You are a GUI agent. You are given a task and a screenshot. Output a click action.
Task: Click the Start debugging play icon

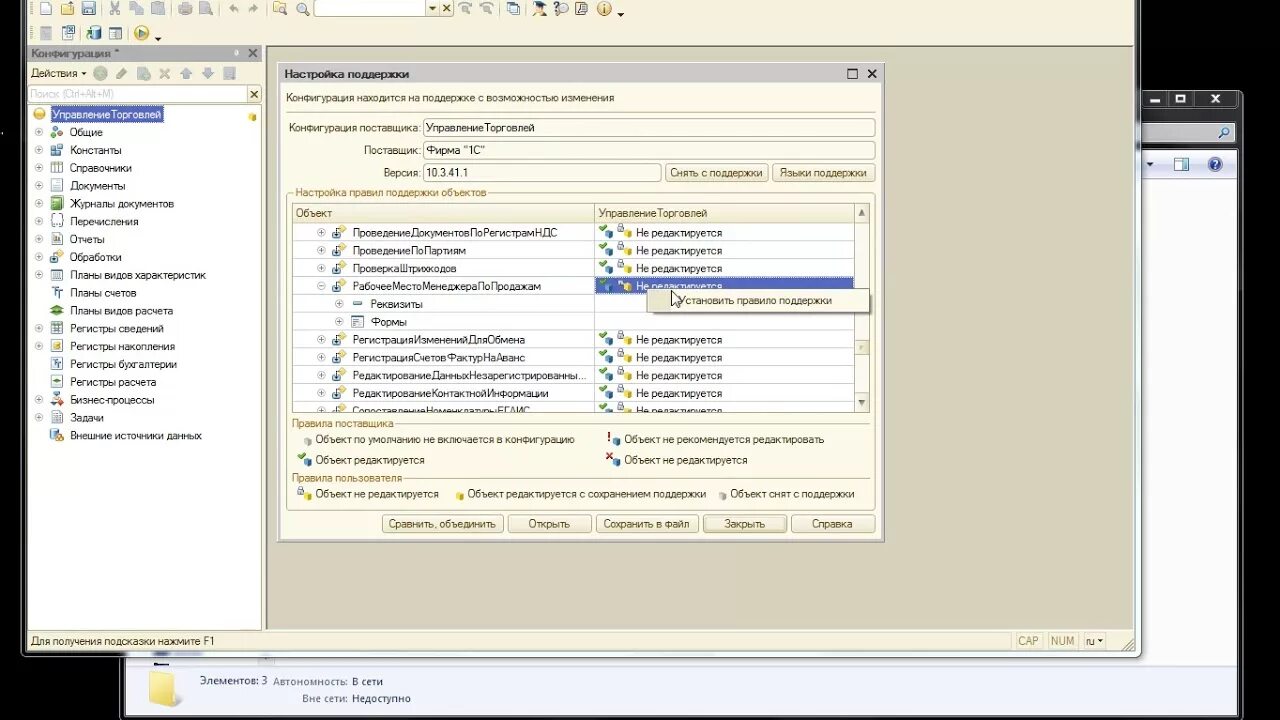click(142, 33)
